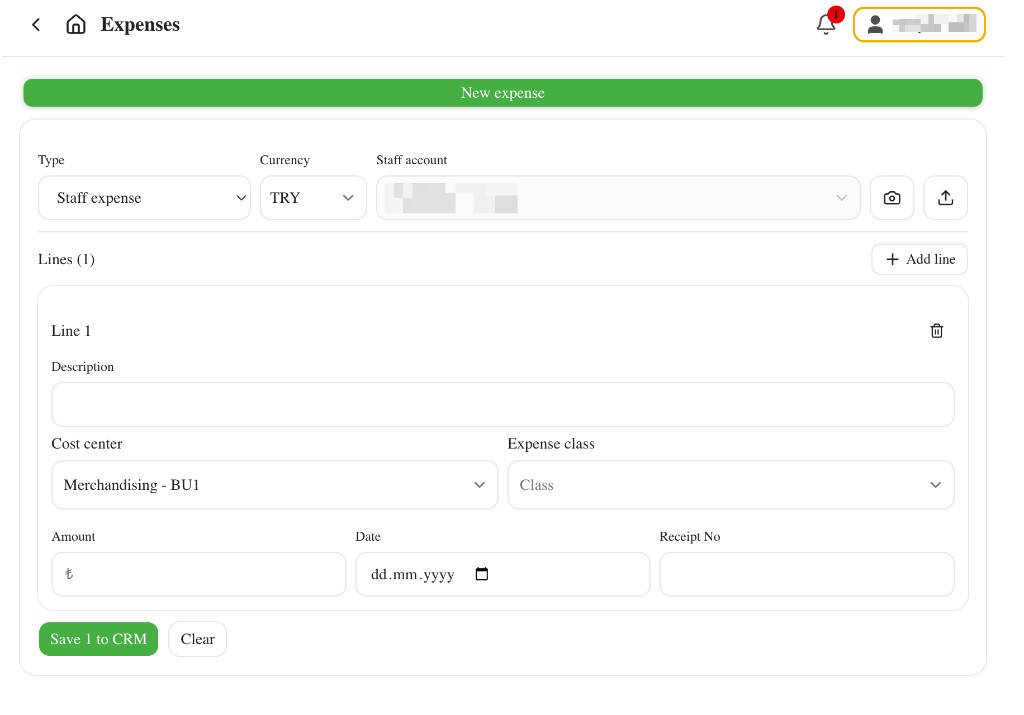
Task: Open the home page icon
Action: (x=76, y=25)
